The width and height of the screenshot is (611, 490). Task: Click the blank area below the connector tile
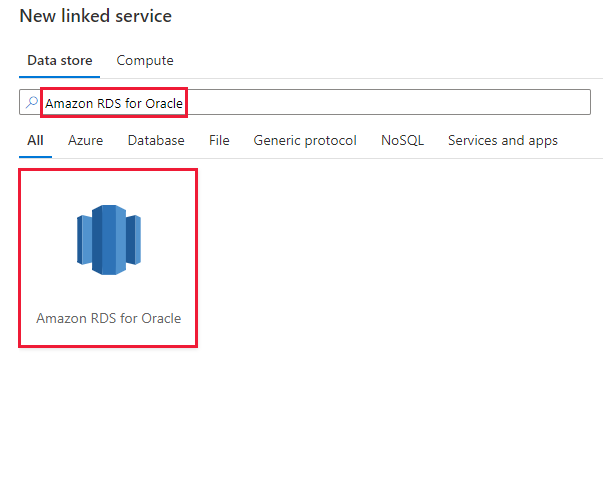click(108, 420)
